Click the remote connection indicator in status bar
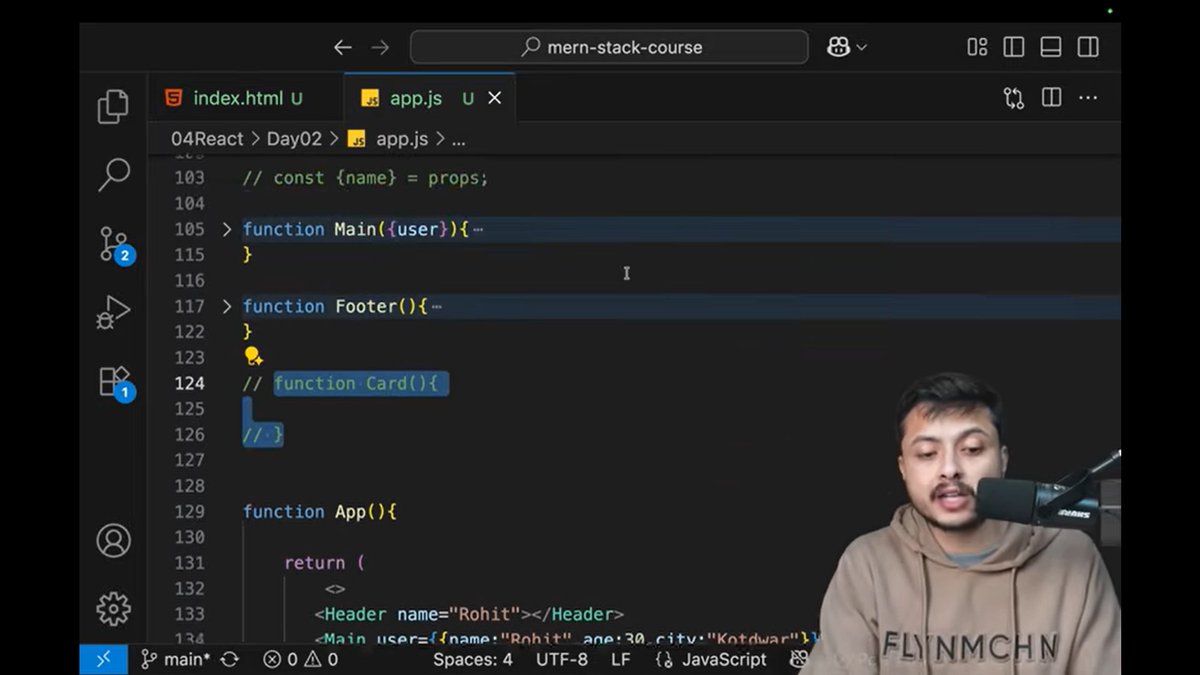1200x675 pixels. [104, 660]
